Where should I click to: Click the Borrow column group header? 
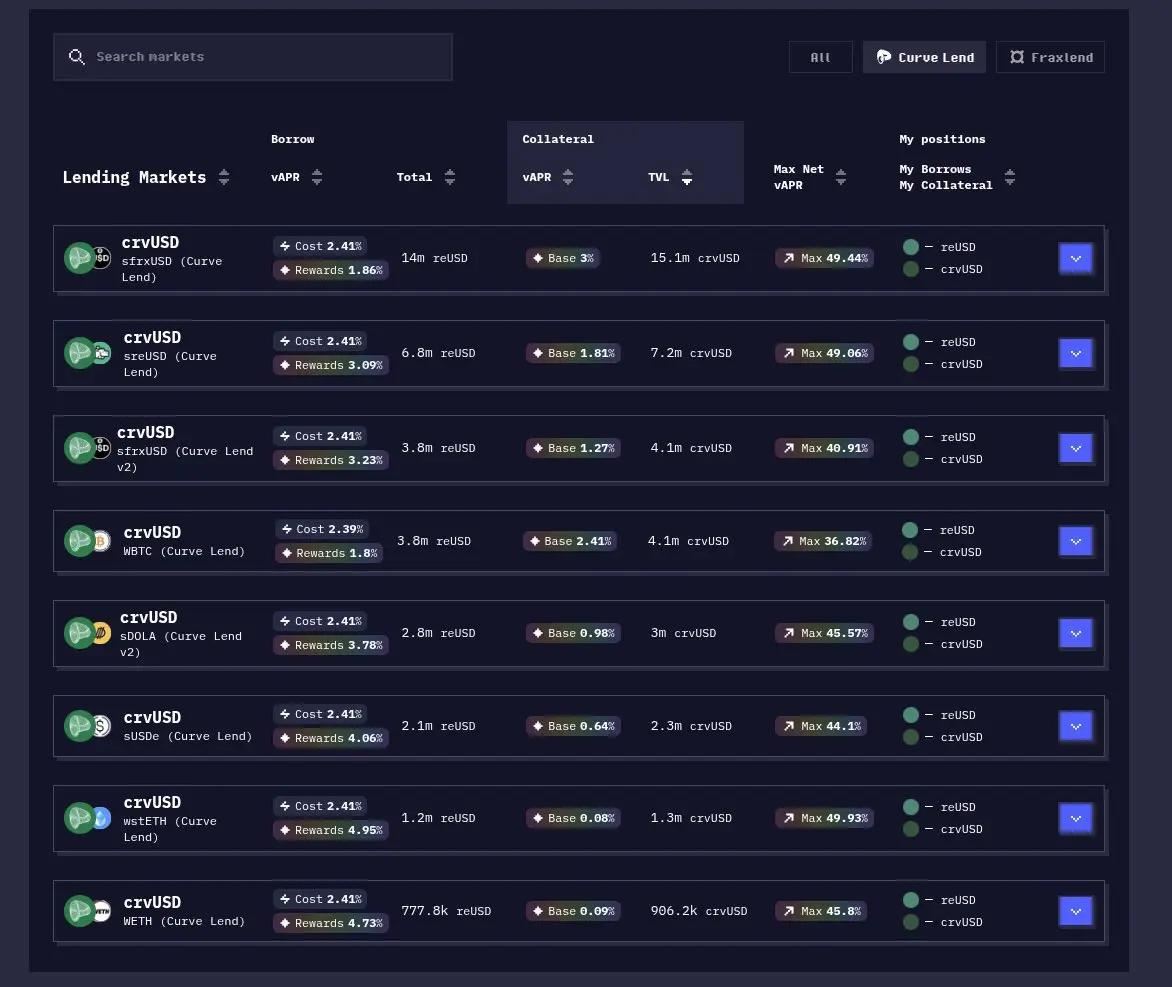[x=292, y=139]
